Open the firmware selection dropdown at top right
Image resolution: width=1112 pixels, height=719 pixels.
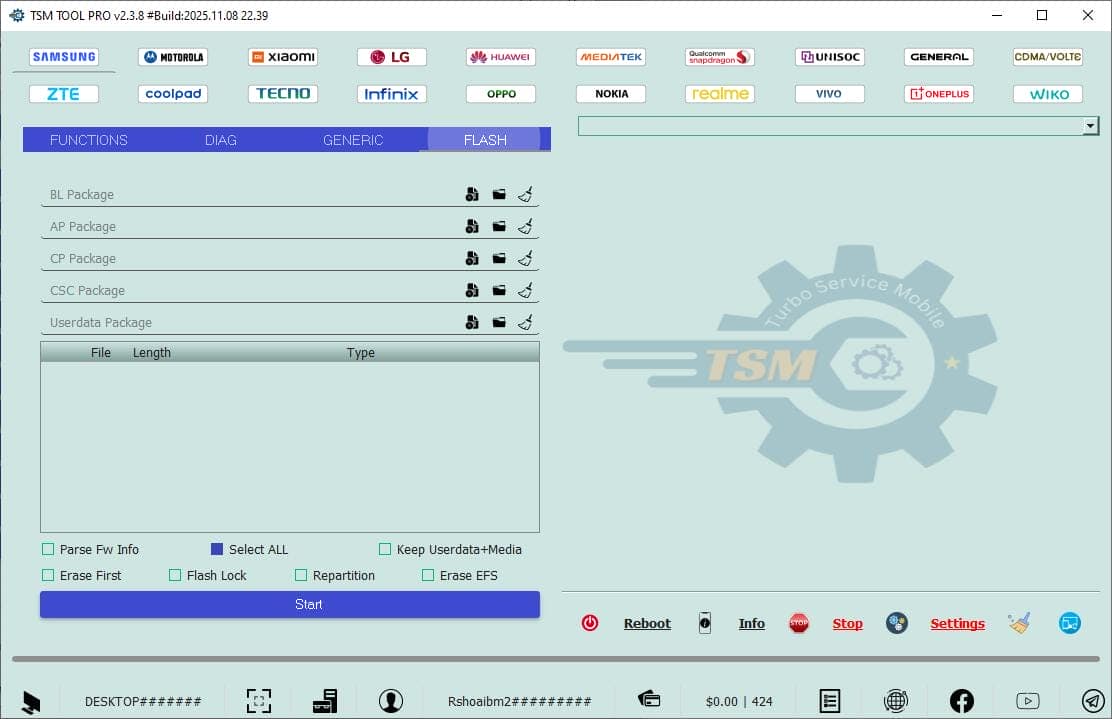click(1090, 126)
